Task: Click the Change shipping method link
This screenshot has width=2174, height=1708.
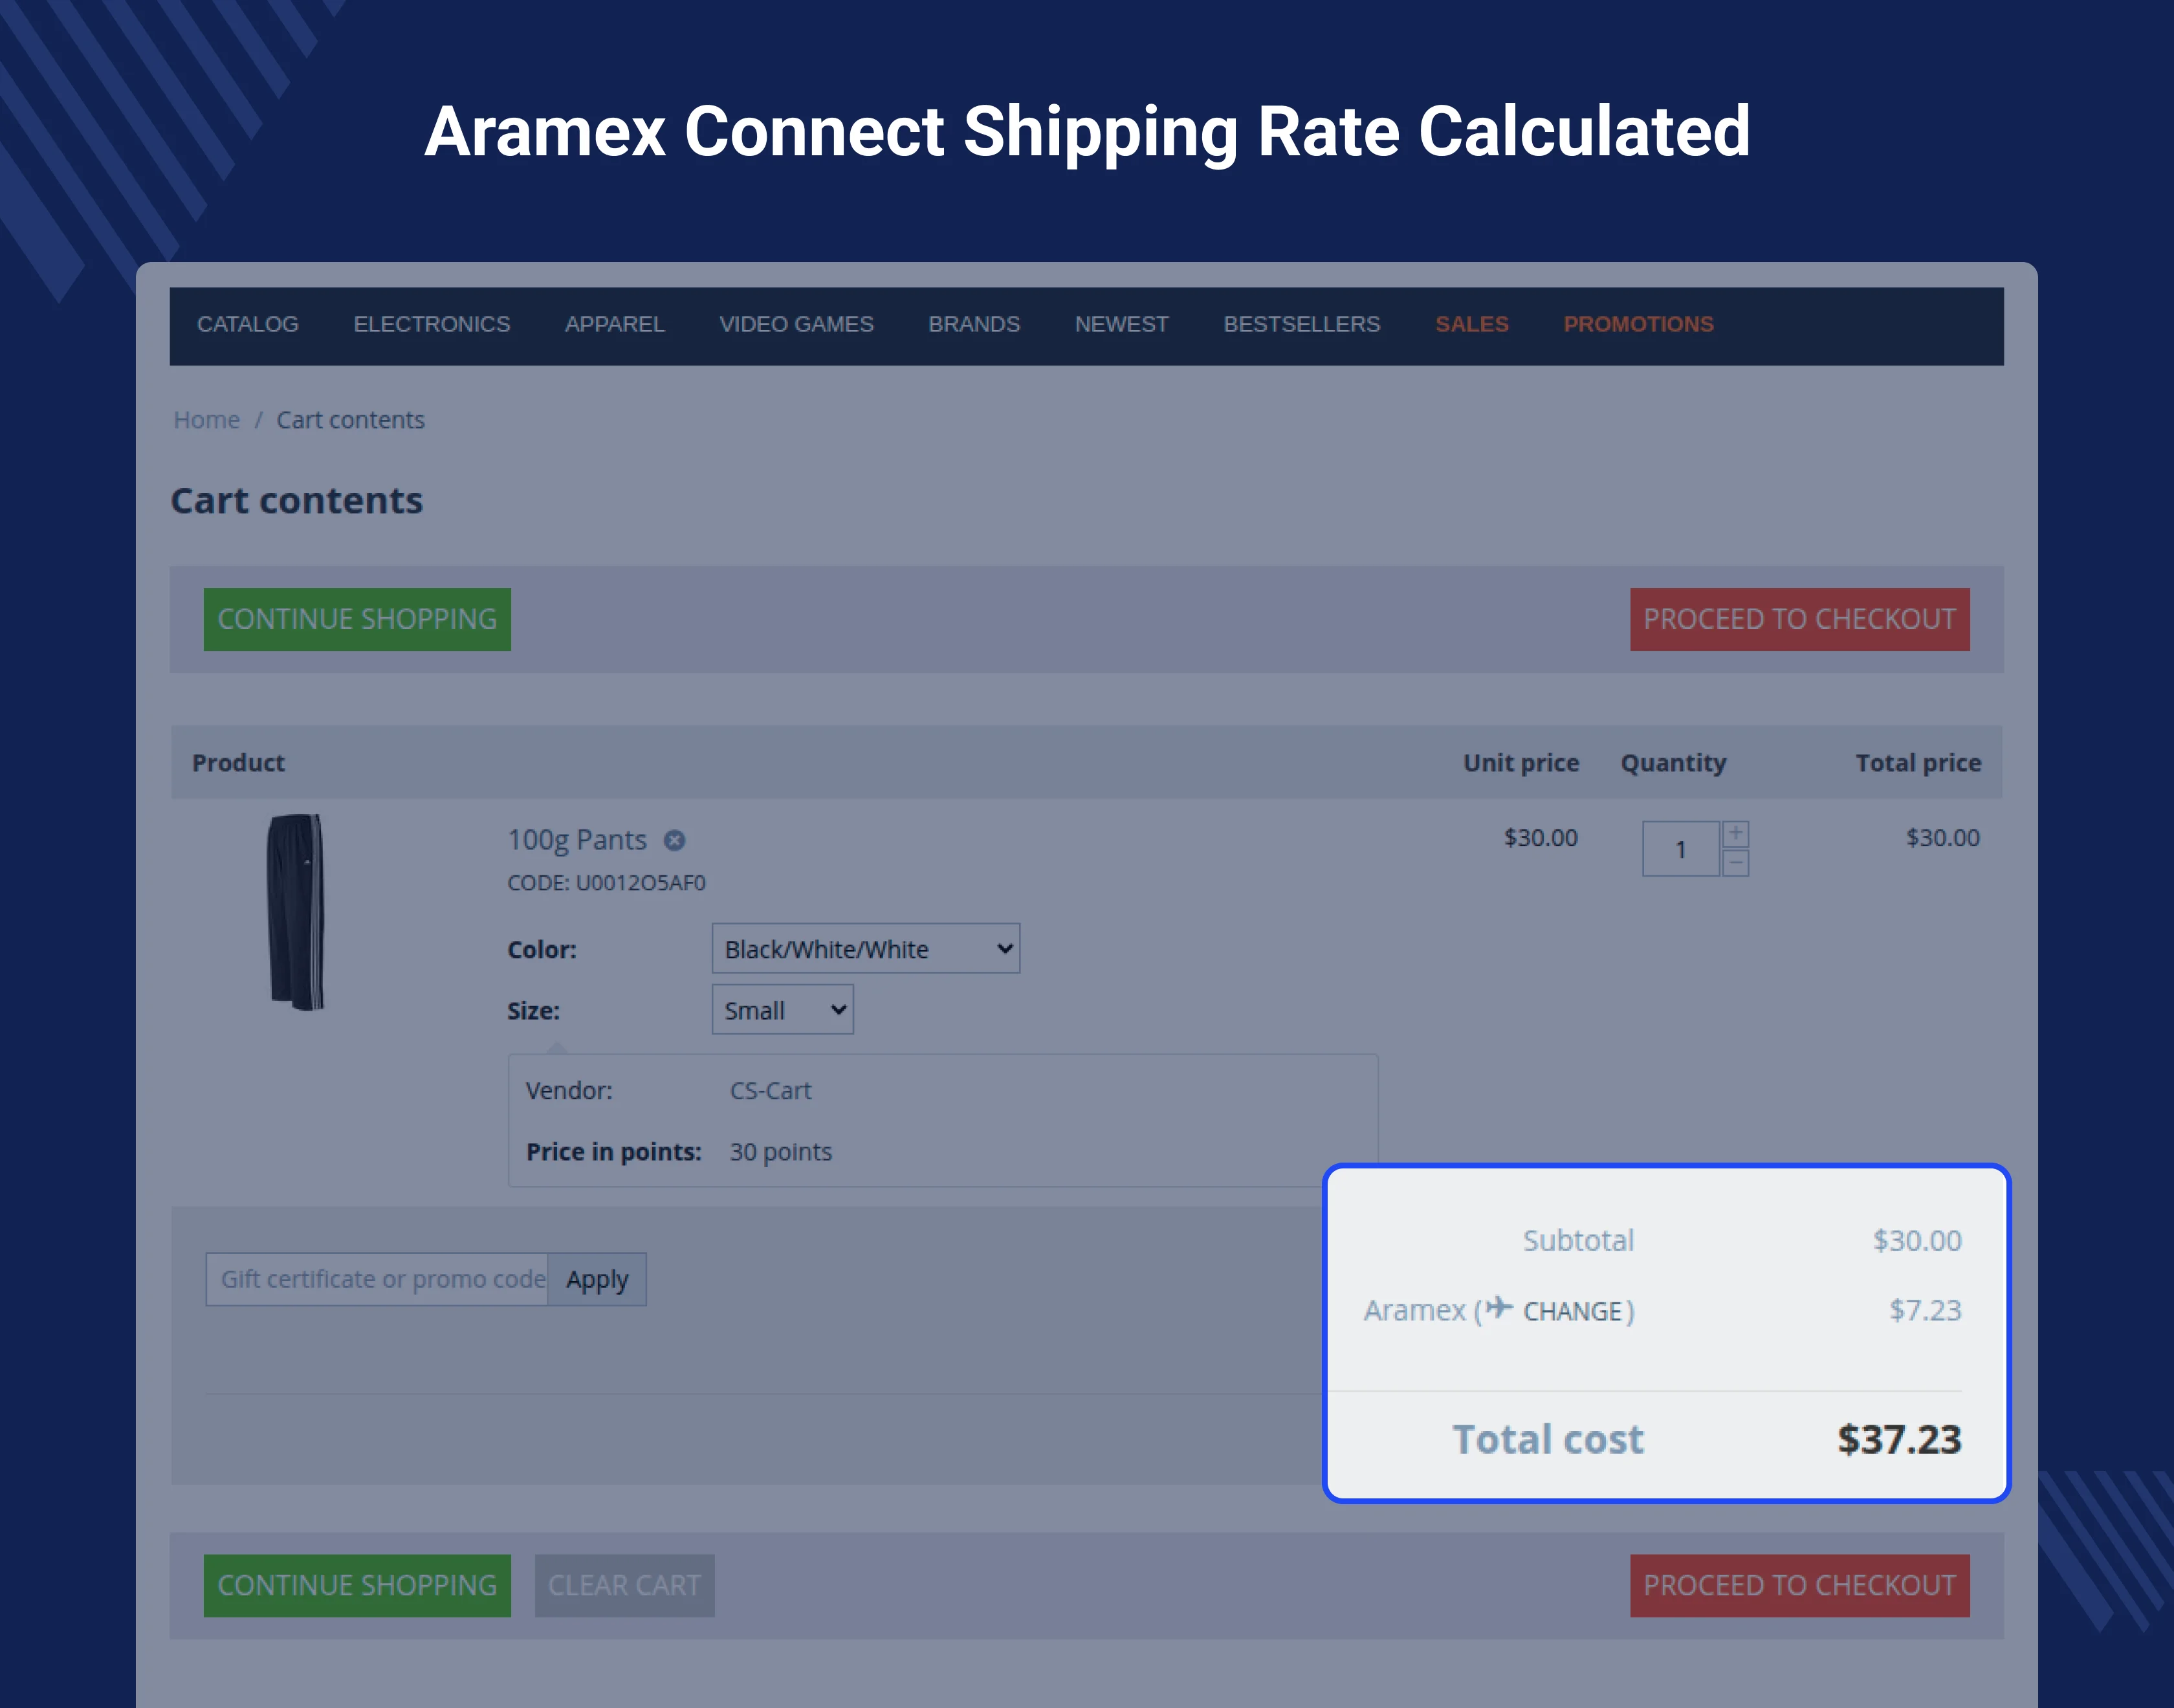Action: 1572,1312
